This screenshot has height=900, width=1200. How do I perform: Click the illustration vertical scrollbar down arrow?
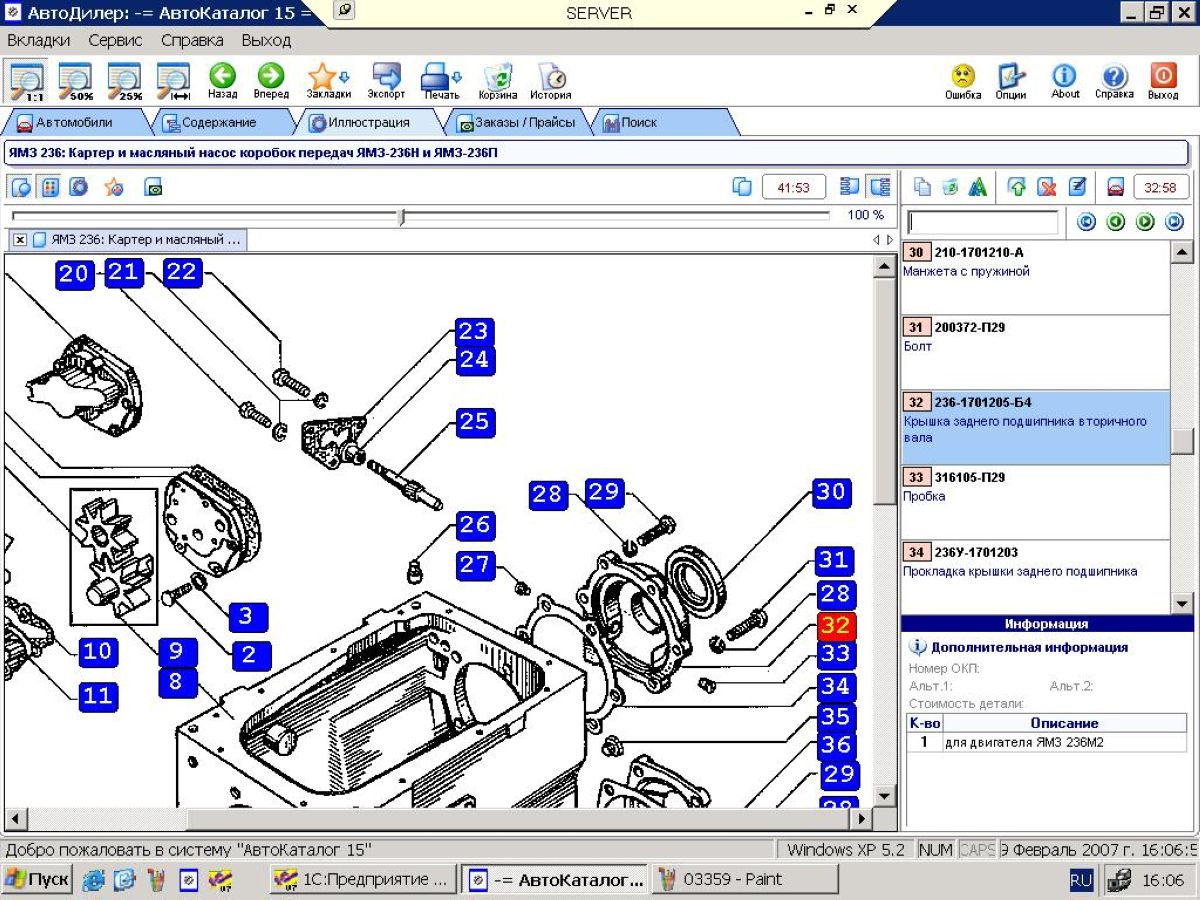(883, 796)
